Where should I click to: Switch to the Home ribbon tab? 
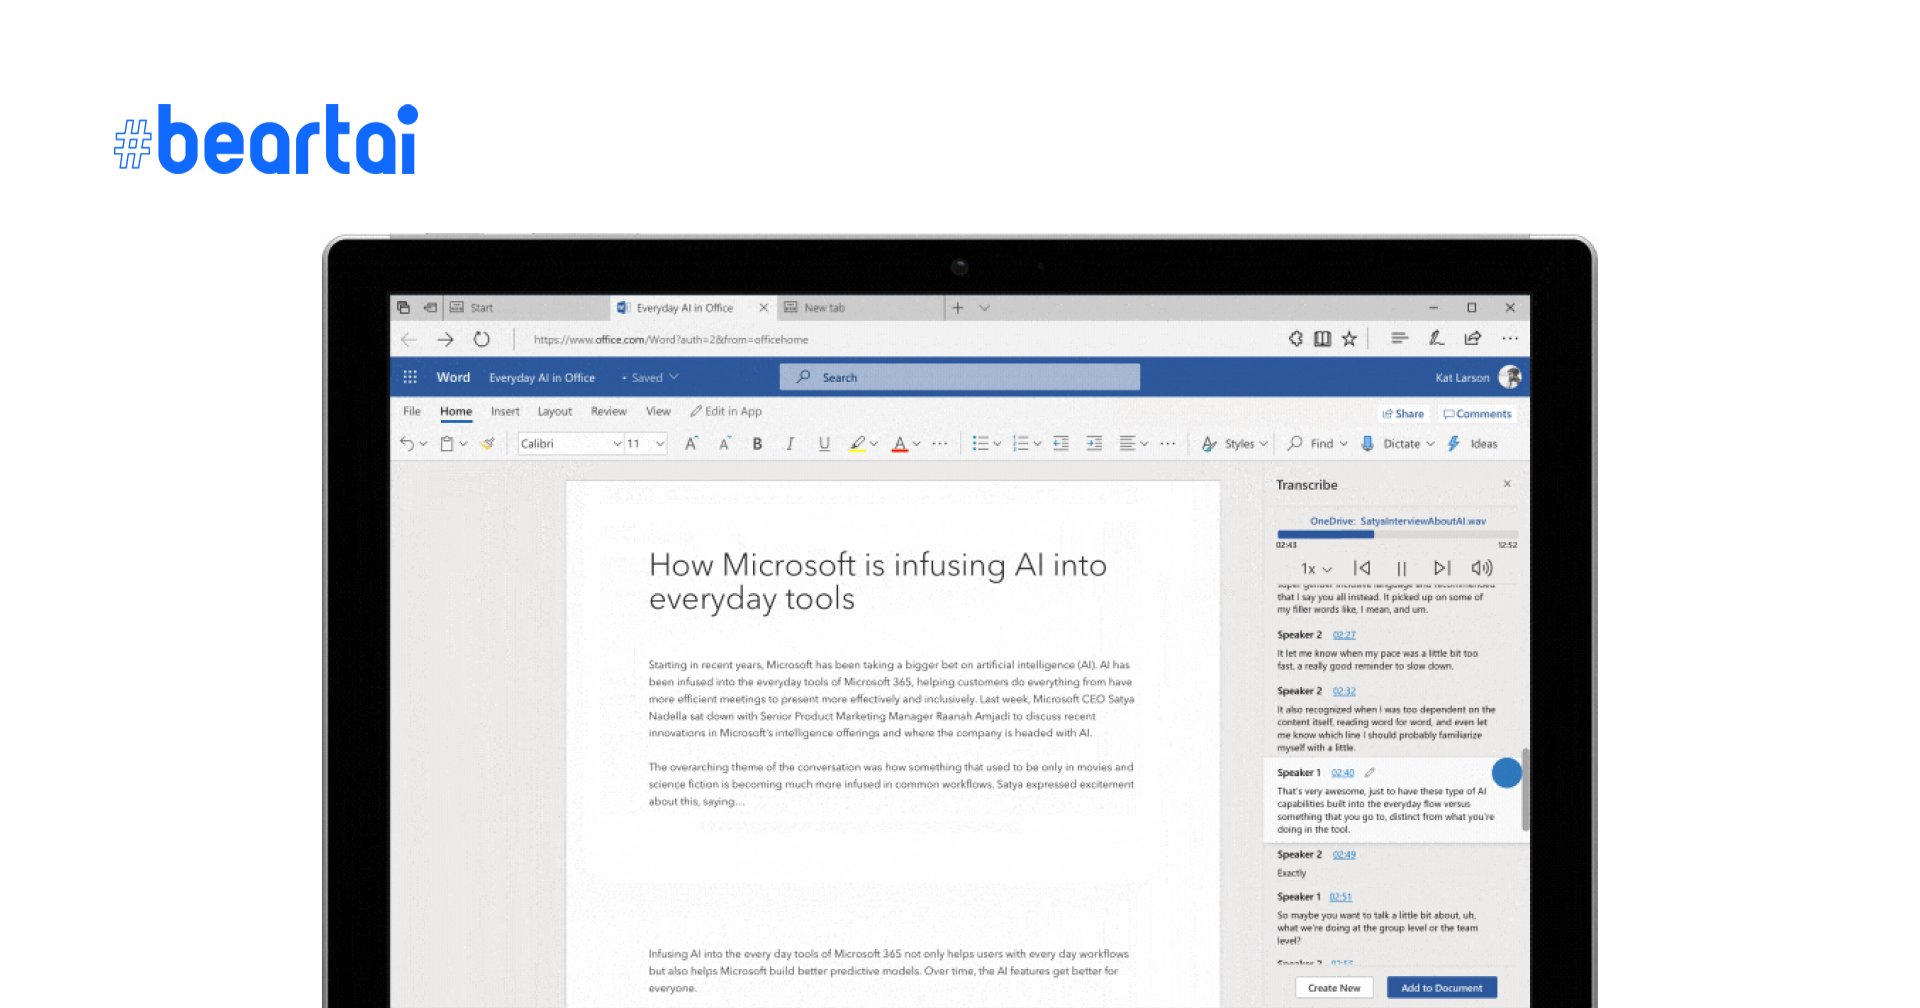(456, 411)
